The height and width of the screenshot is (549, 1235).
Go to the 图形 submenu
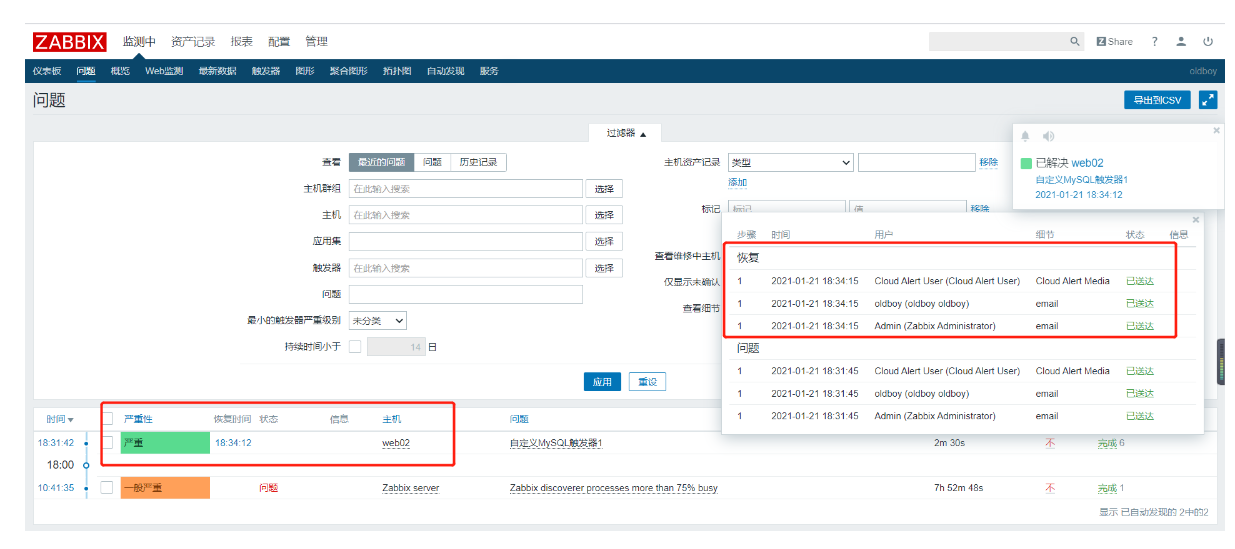[x=305, y=71]
